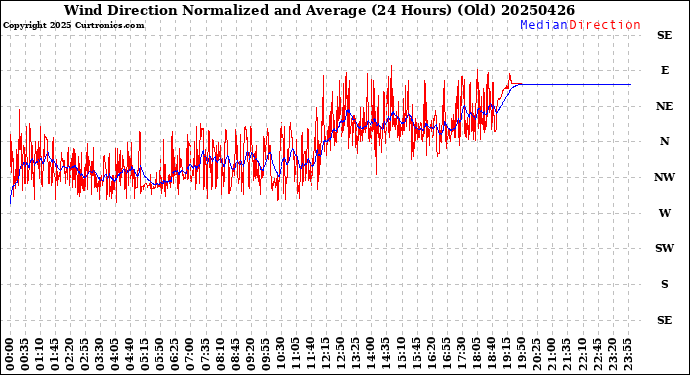Click the 14:35 time label

385,354
